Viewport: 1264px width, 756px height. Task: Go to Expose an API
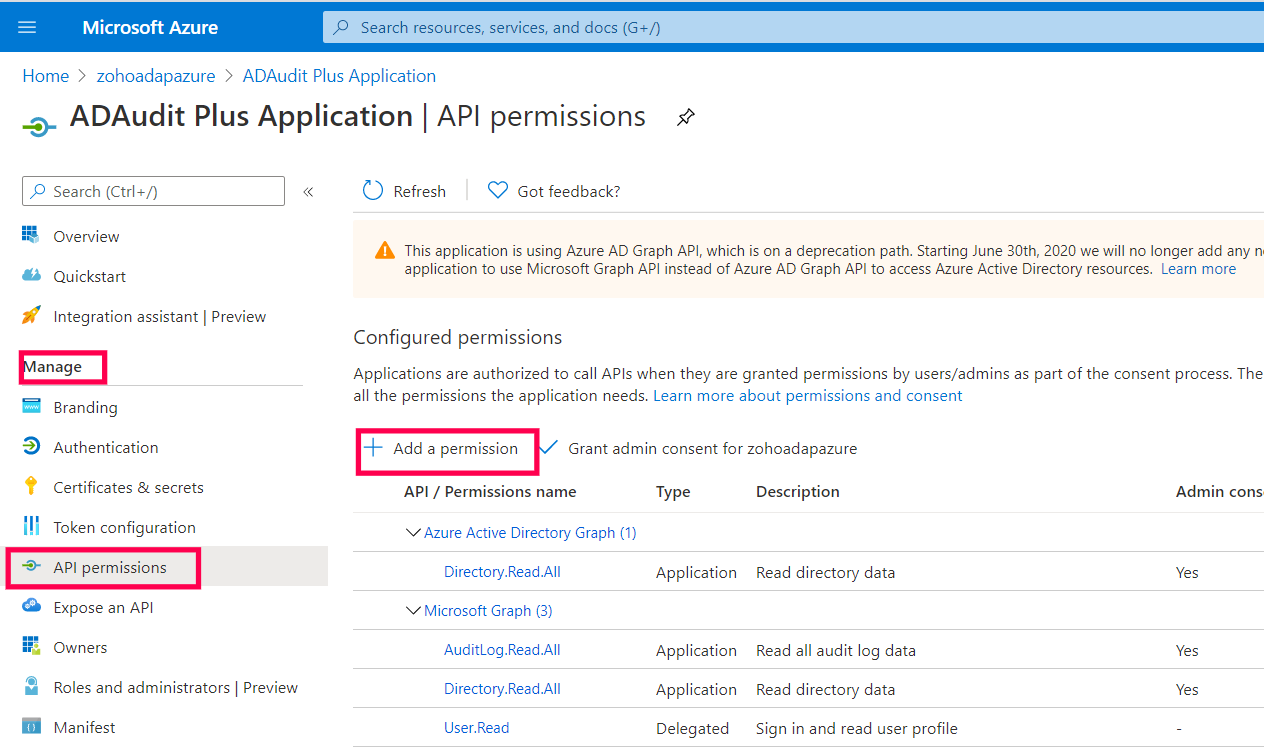tap(103, 607)
